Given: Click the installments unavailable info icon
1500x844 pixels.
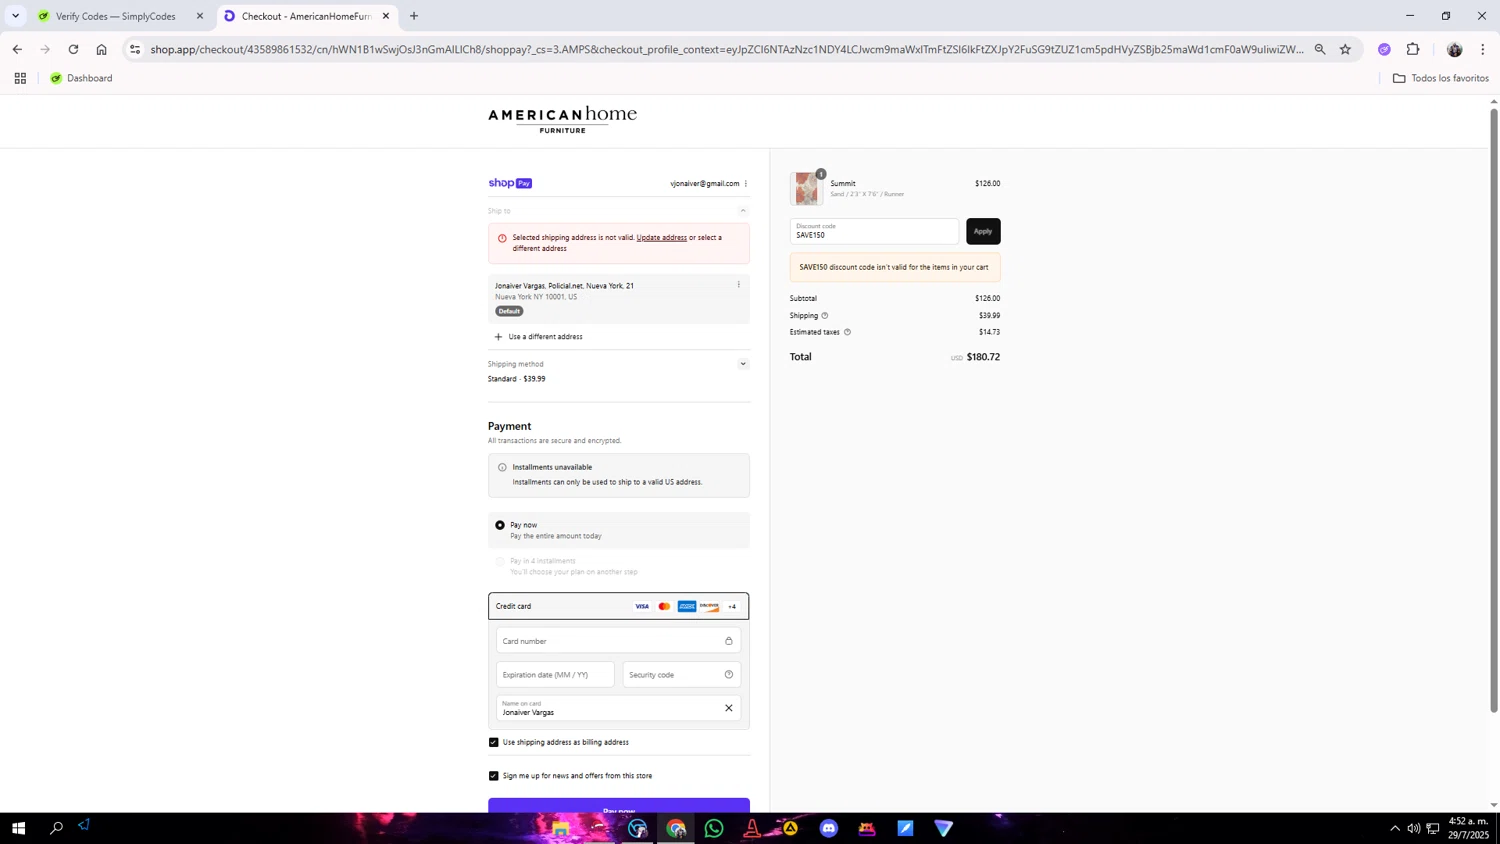Looking at the screenshot, I should click(x=502, y=467).
